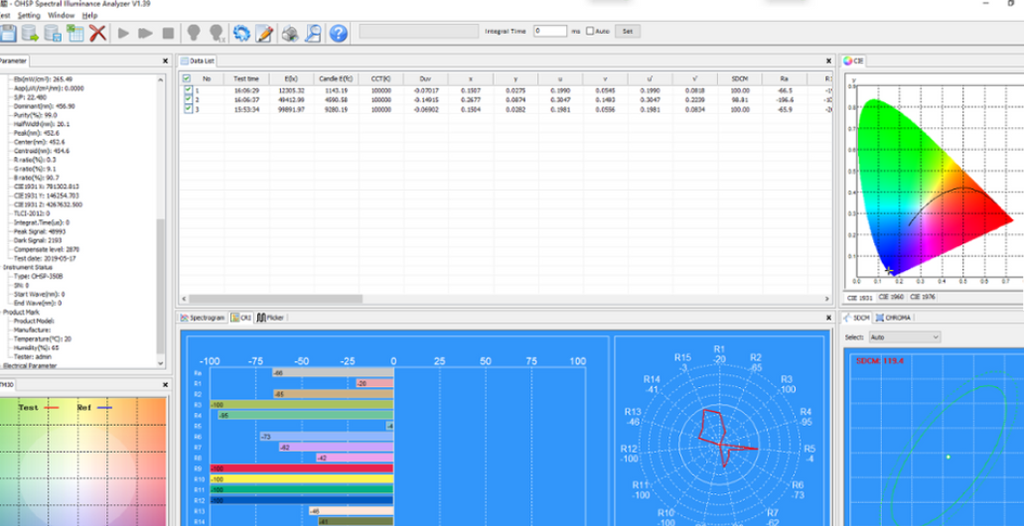Click the database save icon
This screenshot has height=526, width=1024.
(x=53, y=33)
